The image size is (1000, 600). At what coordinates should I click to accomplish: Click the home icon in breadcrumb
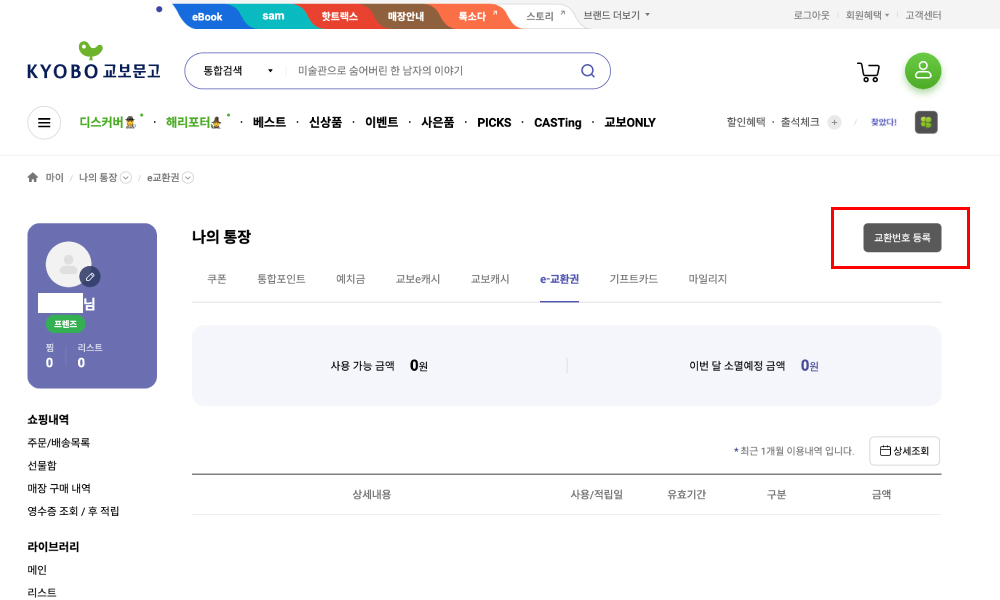point(33,177)
